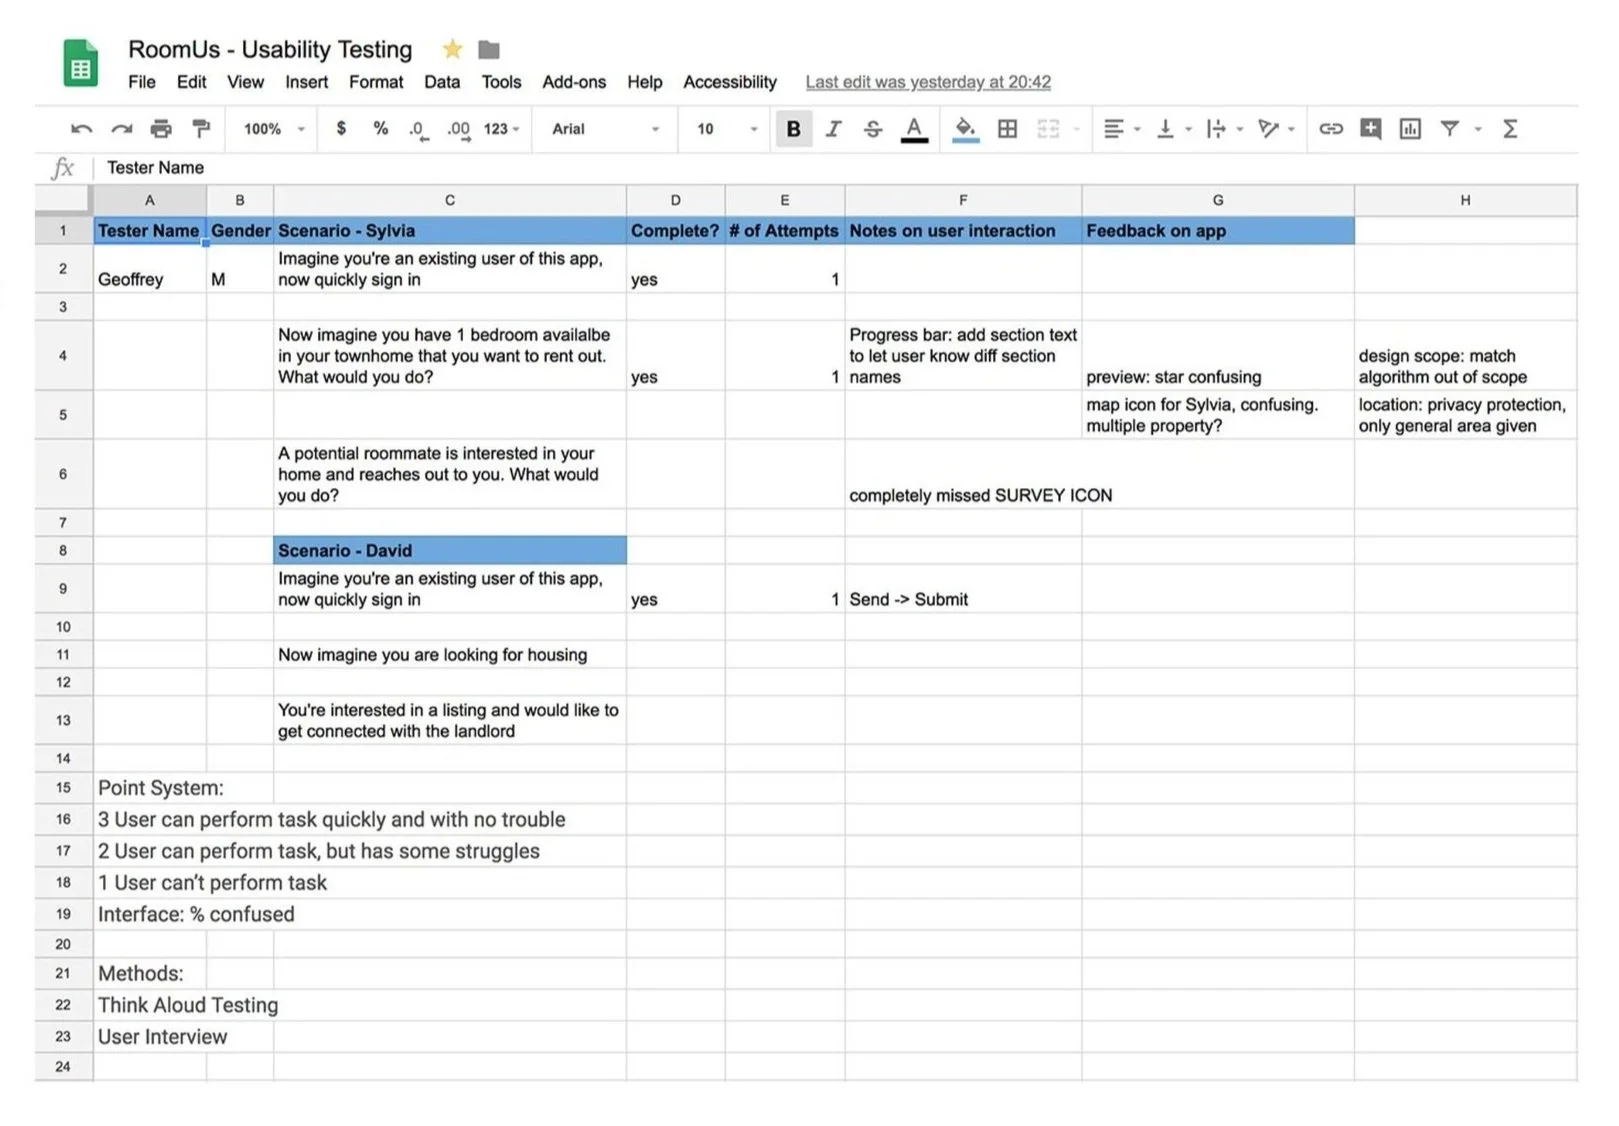Select the Paint format roller icon

tap(201, 129)
